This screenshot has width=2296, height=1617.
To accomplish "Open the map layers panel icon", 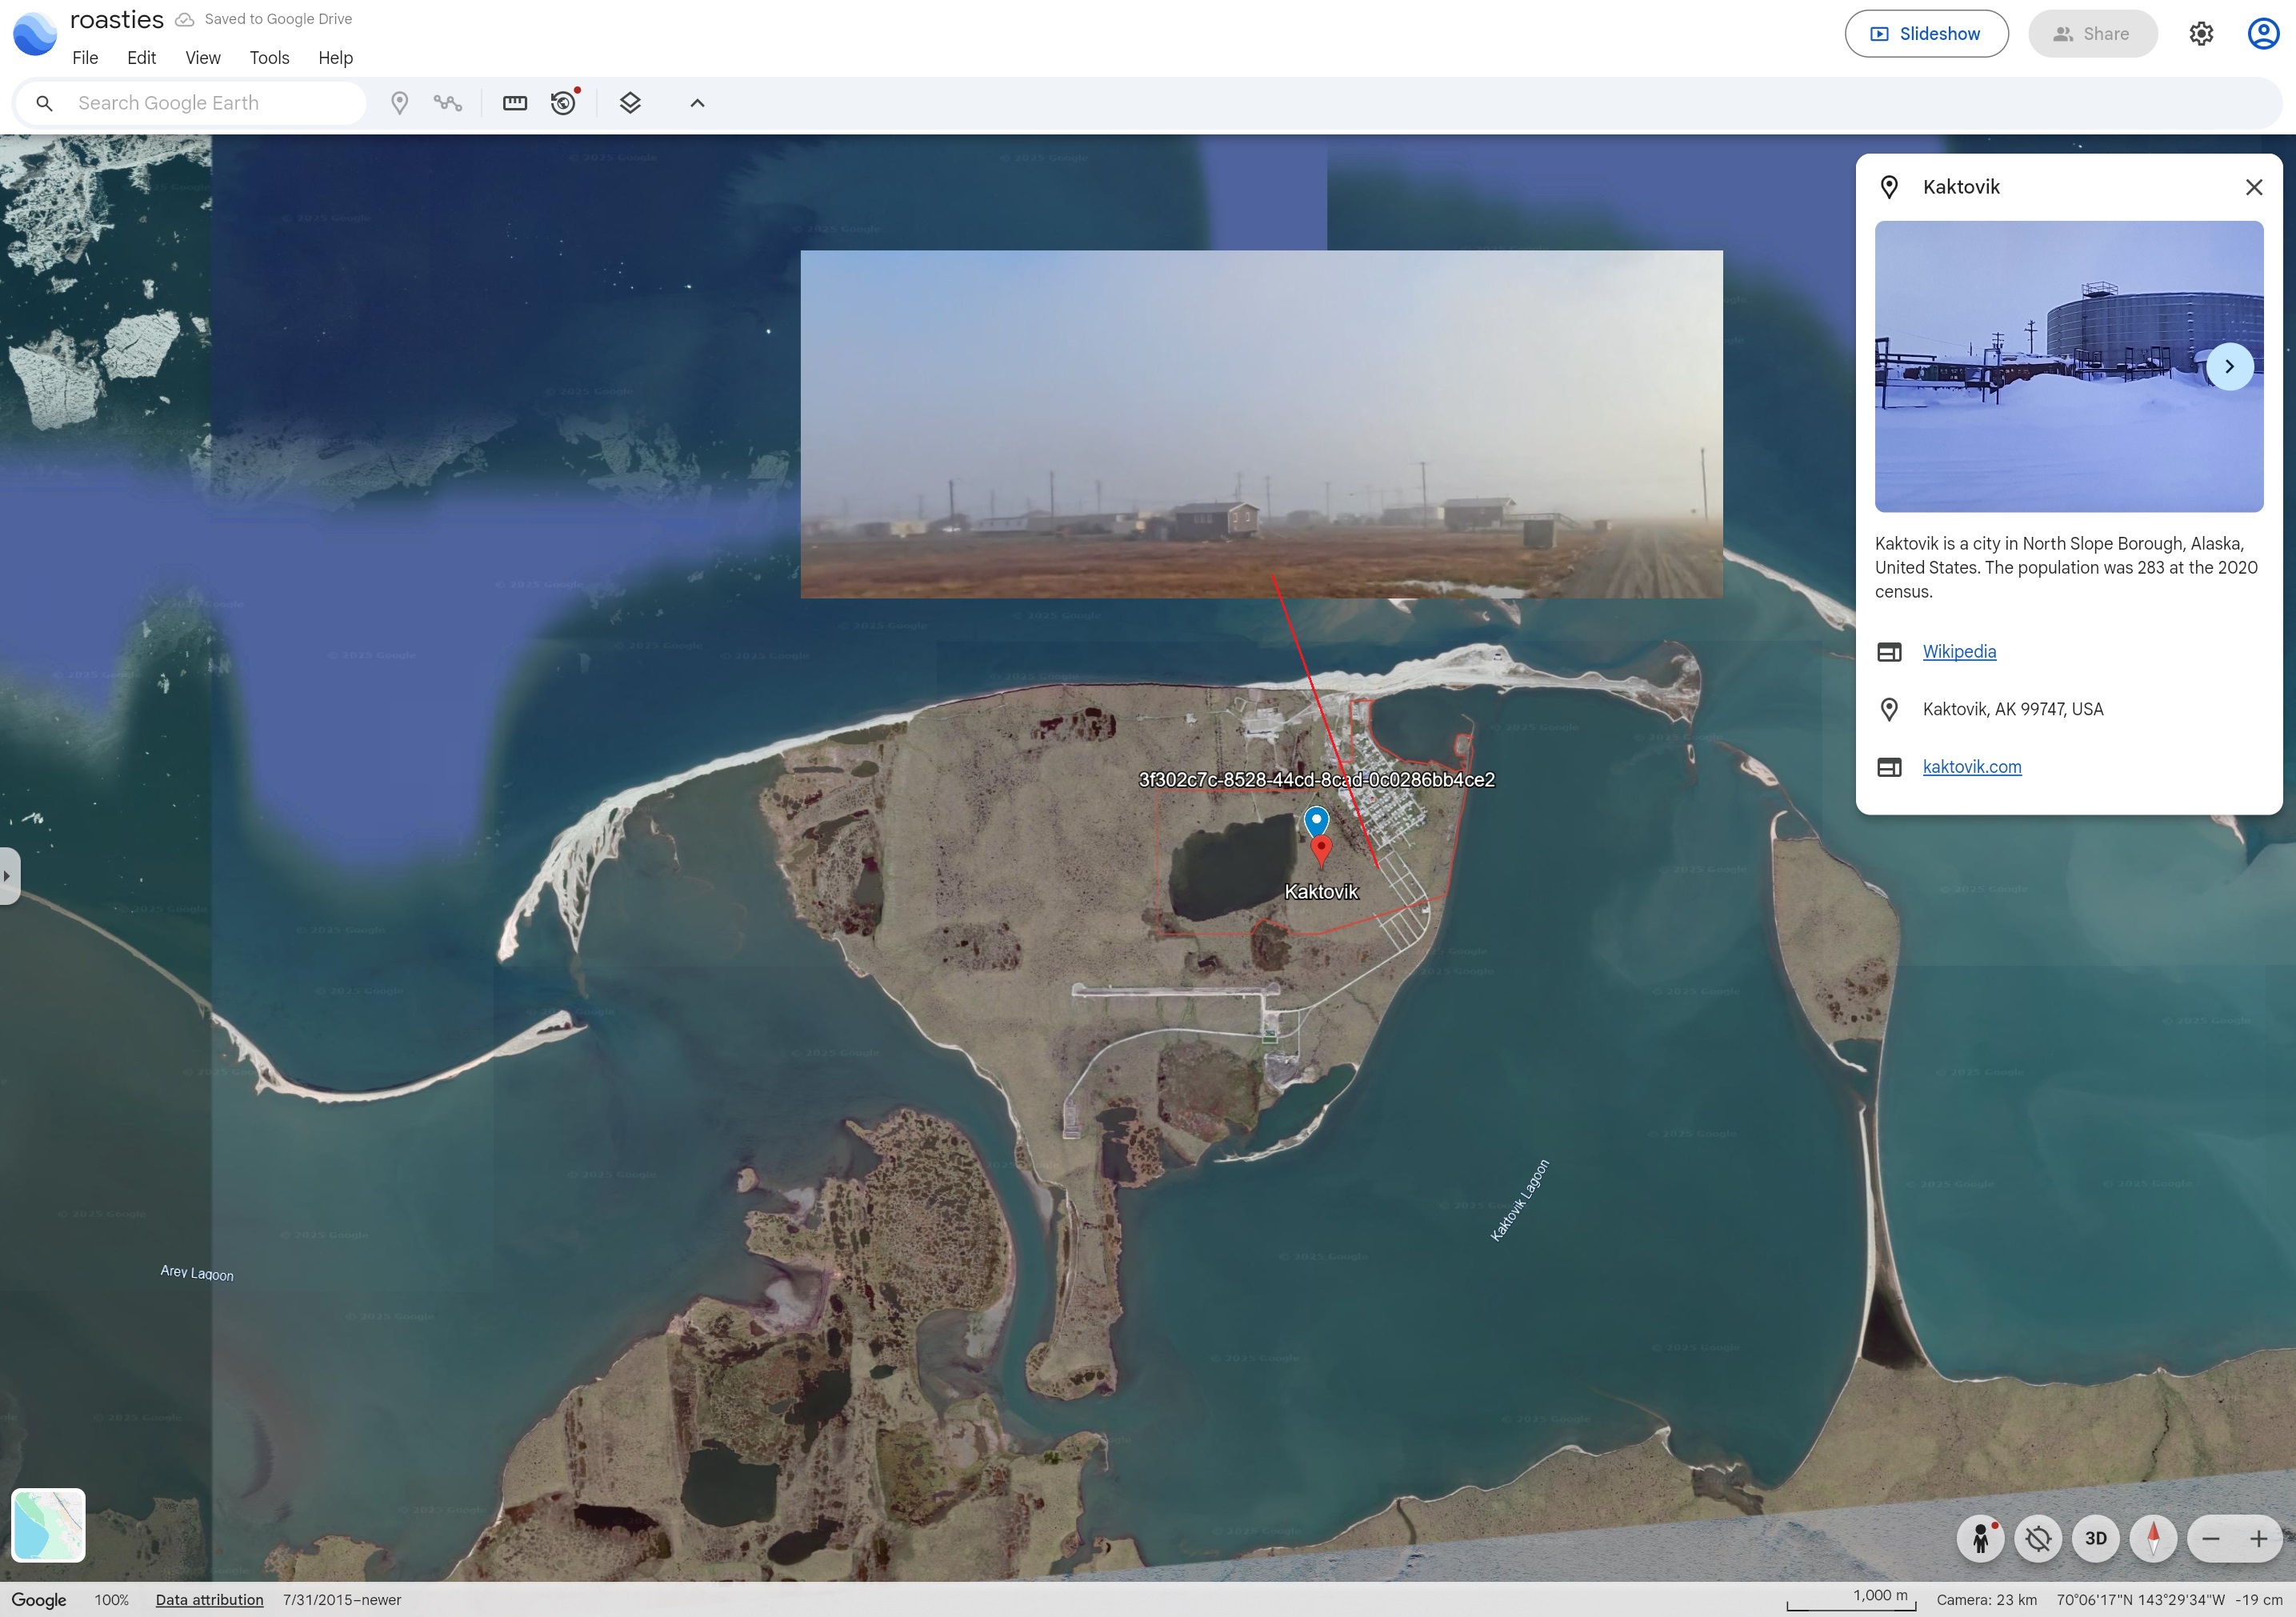I will [630, 103].
